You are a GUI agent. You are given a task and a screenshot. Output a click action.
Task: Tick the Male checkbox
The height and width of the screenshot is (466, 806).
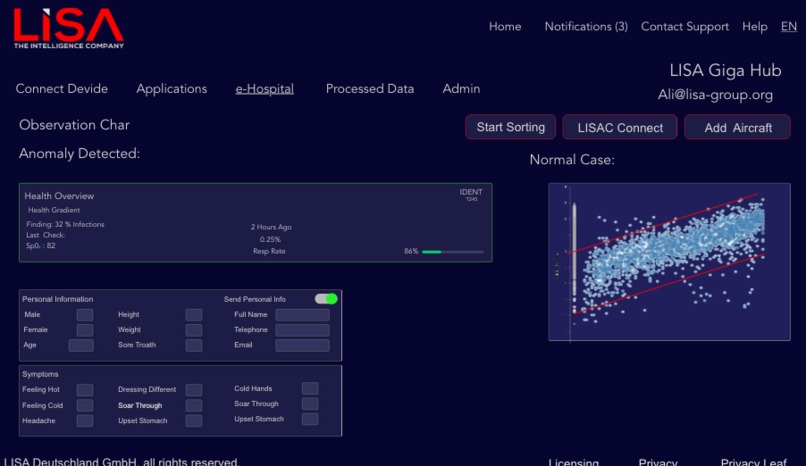click(85, 314)
